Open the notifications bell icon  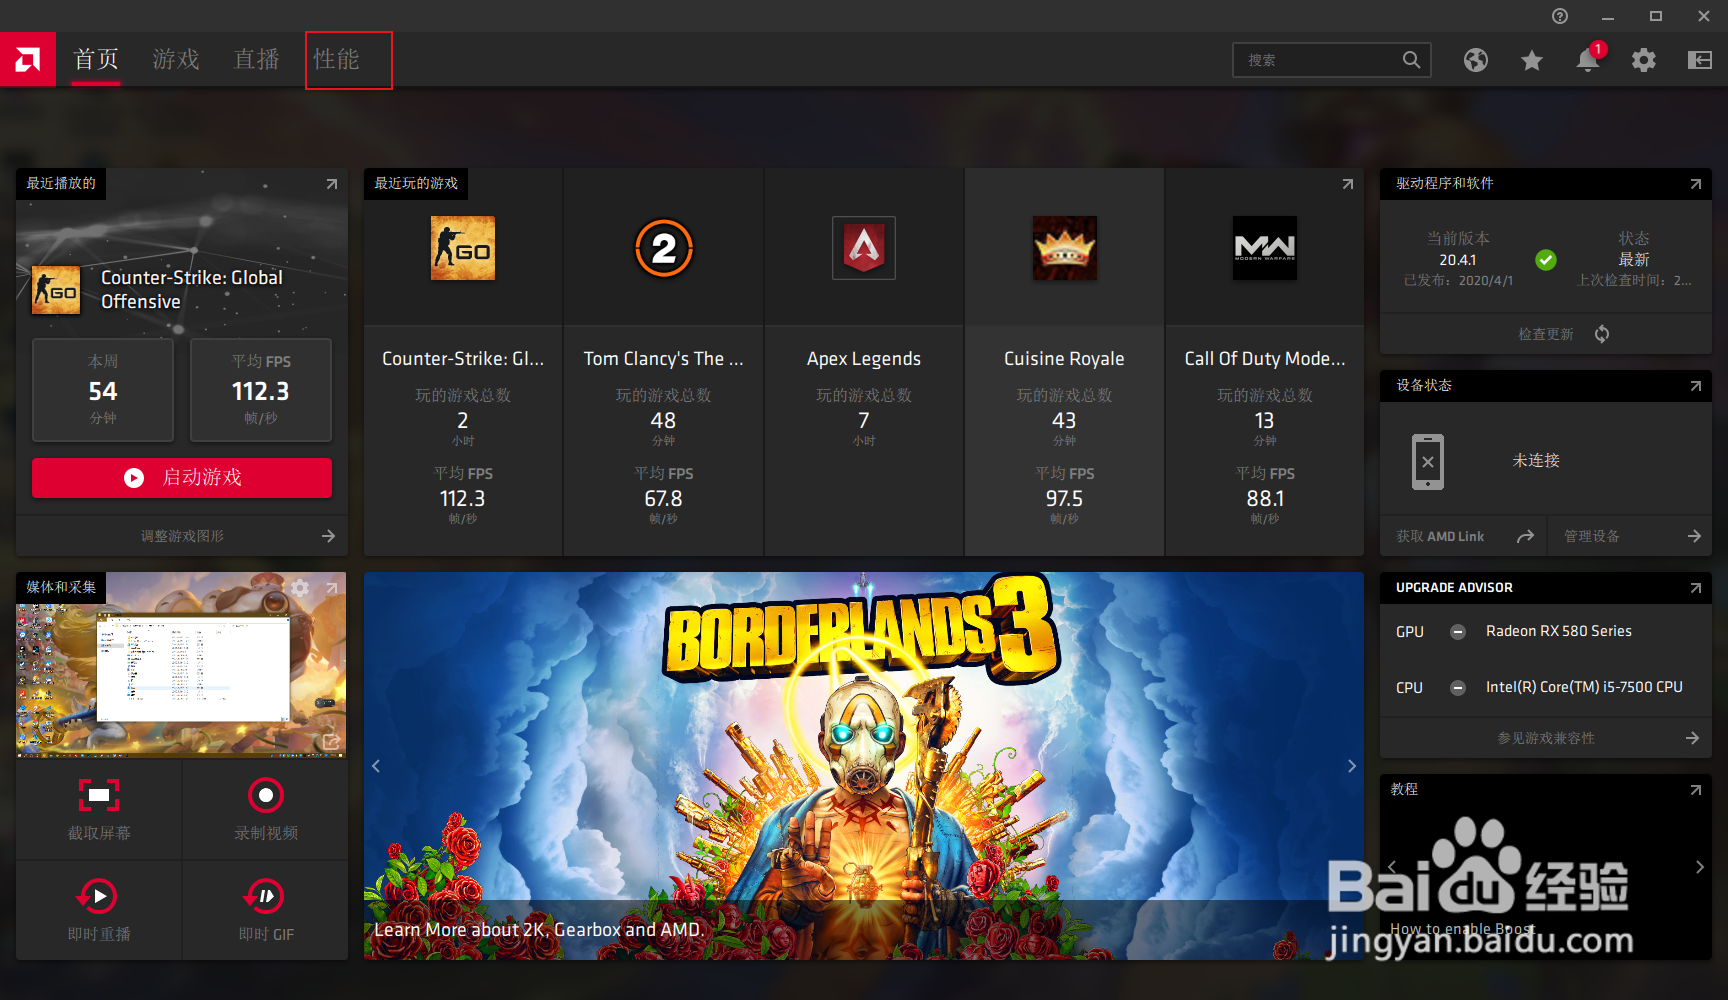[1588, 59]
